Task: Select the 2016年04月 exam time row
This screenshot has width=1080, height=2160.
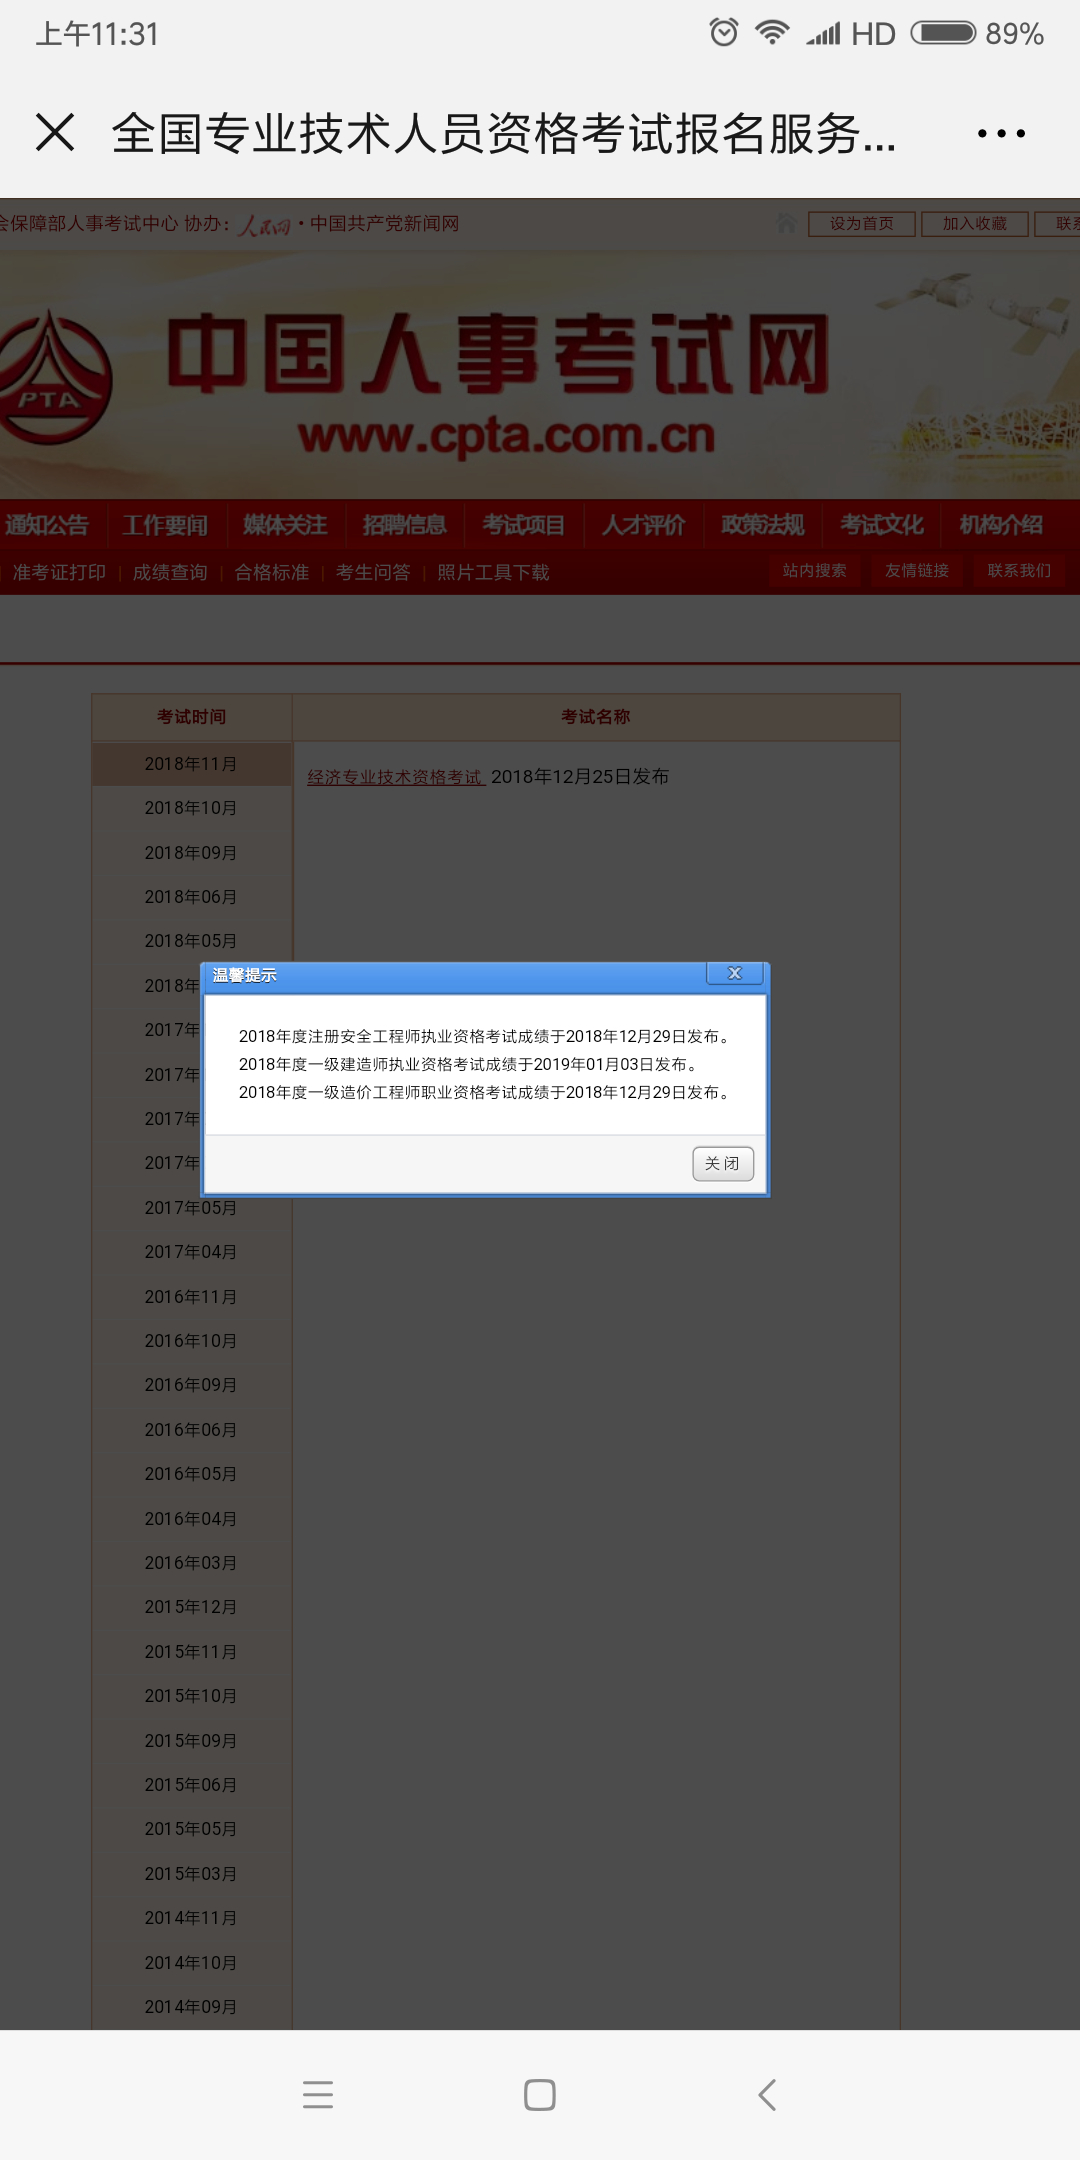Action: (x=191, y=1519)
